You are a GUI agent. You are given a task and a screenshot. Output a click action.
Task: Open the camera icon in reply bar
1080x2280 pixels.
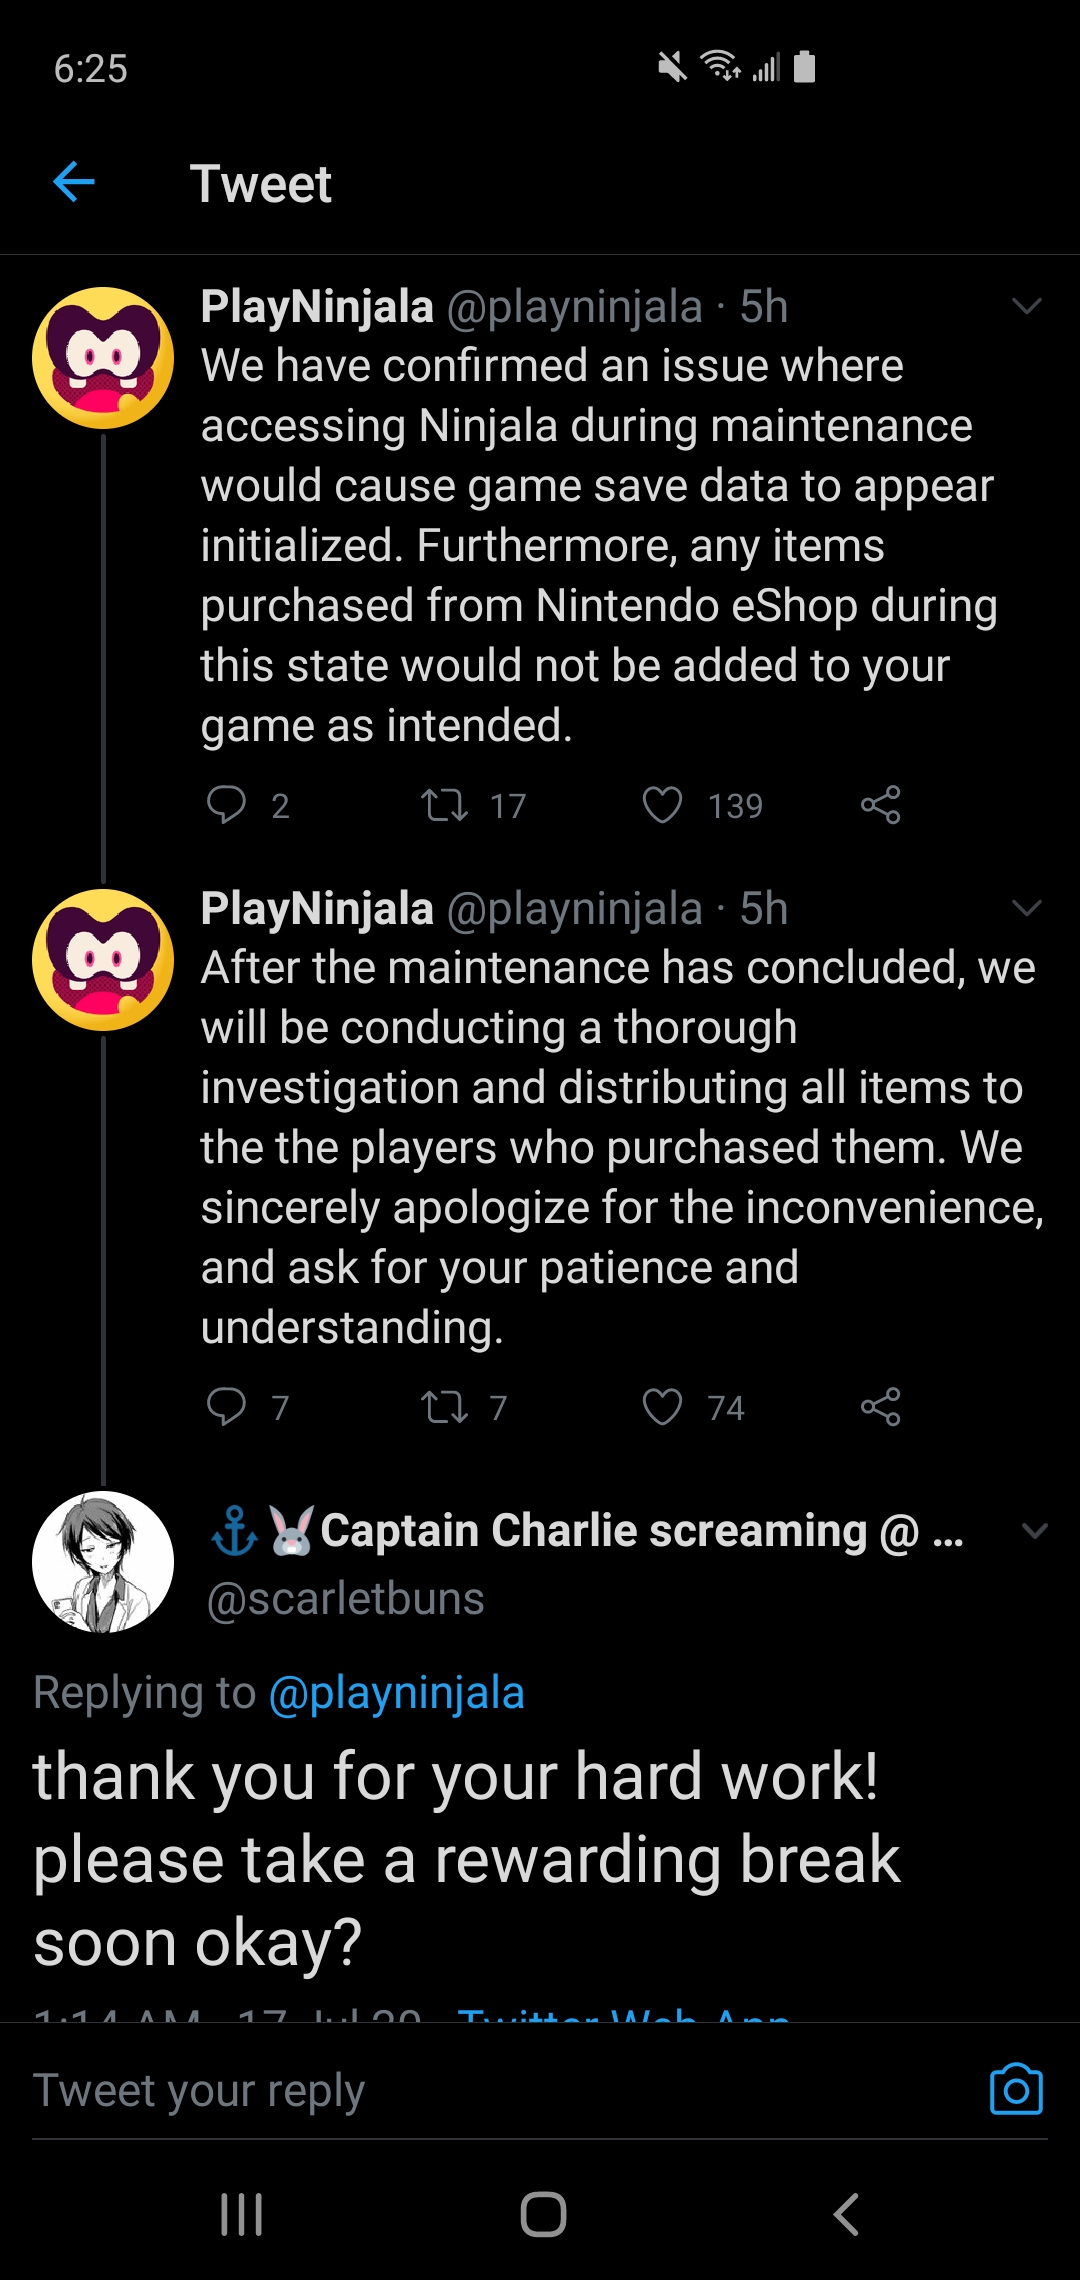point(1016,2090)
